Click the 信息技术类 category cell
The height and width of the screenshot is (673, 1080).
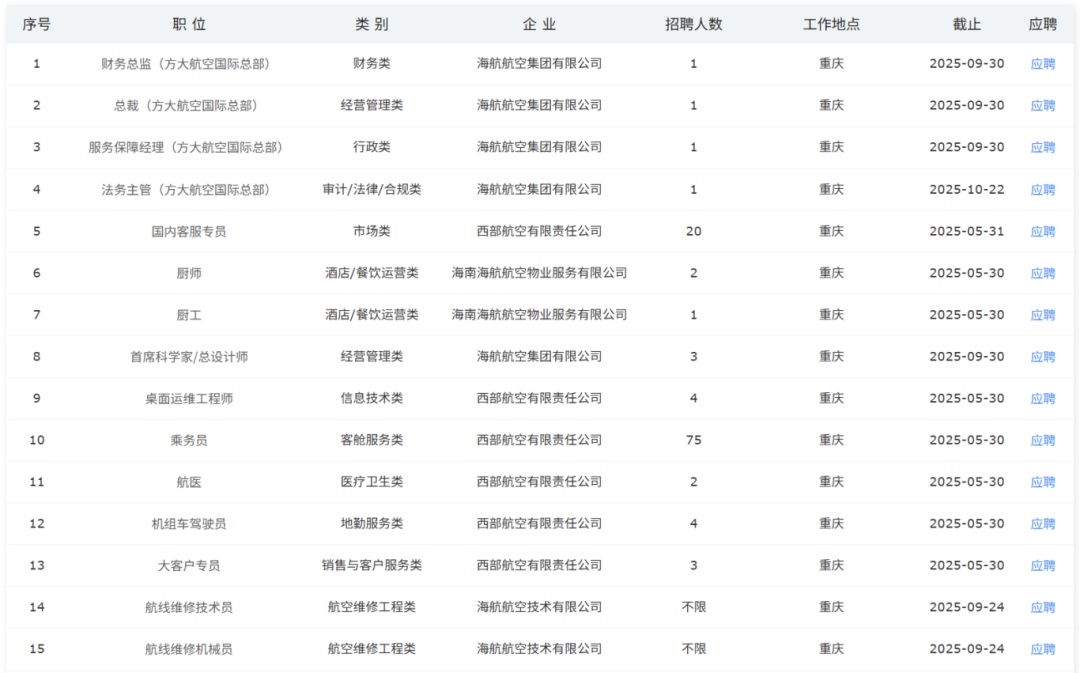(x=371, y=398)
